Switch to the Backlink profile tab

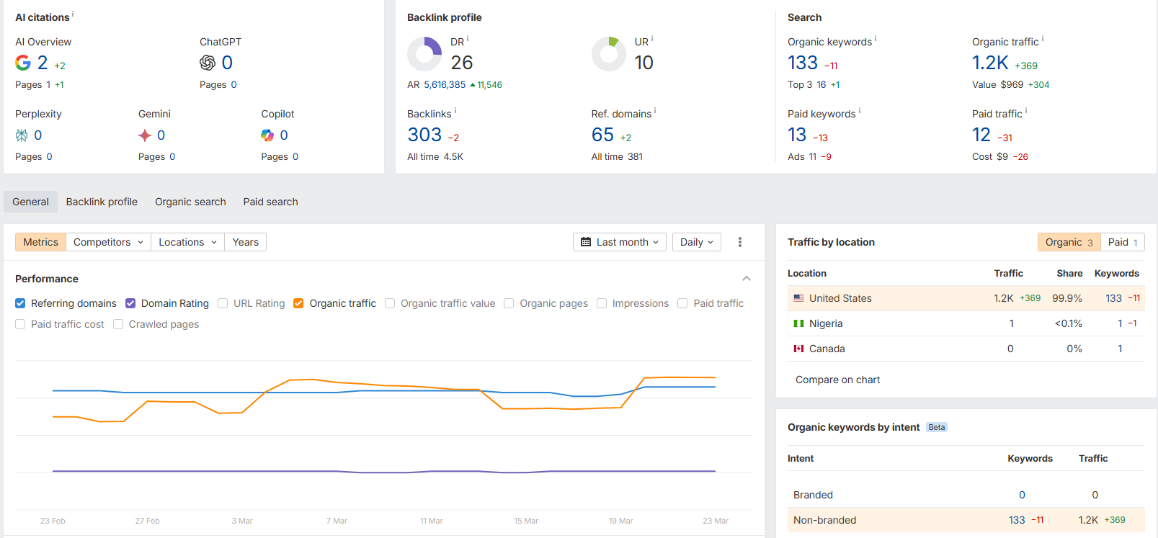click(x=102, y=202)
